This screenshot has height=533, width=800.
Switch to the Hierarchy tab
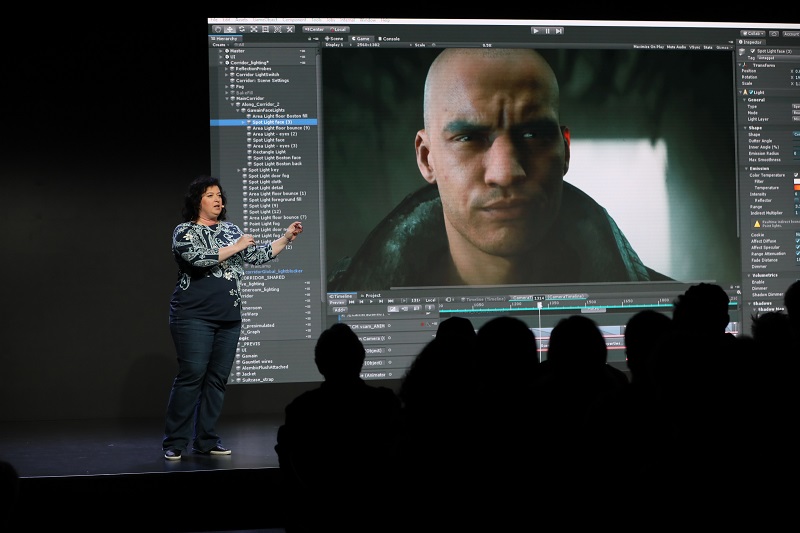pos(226,39)
